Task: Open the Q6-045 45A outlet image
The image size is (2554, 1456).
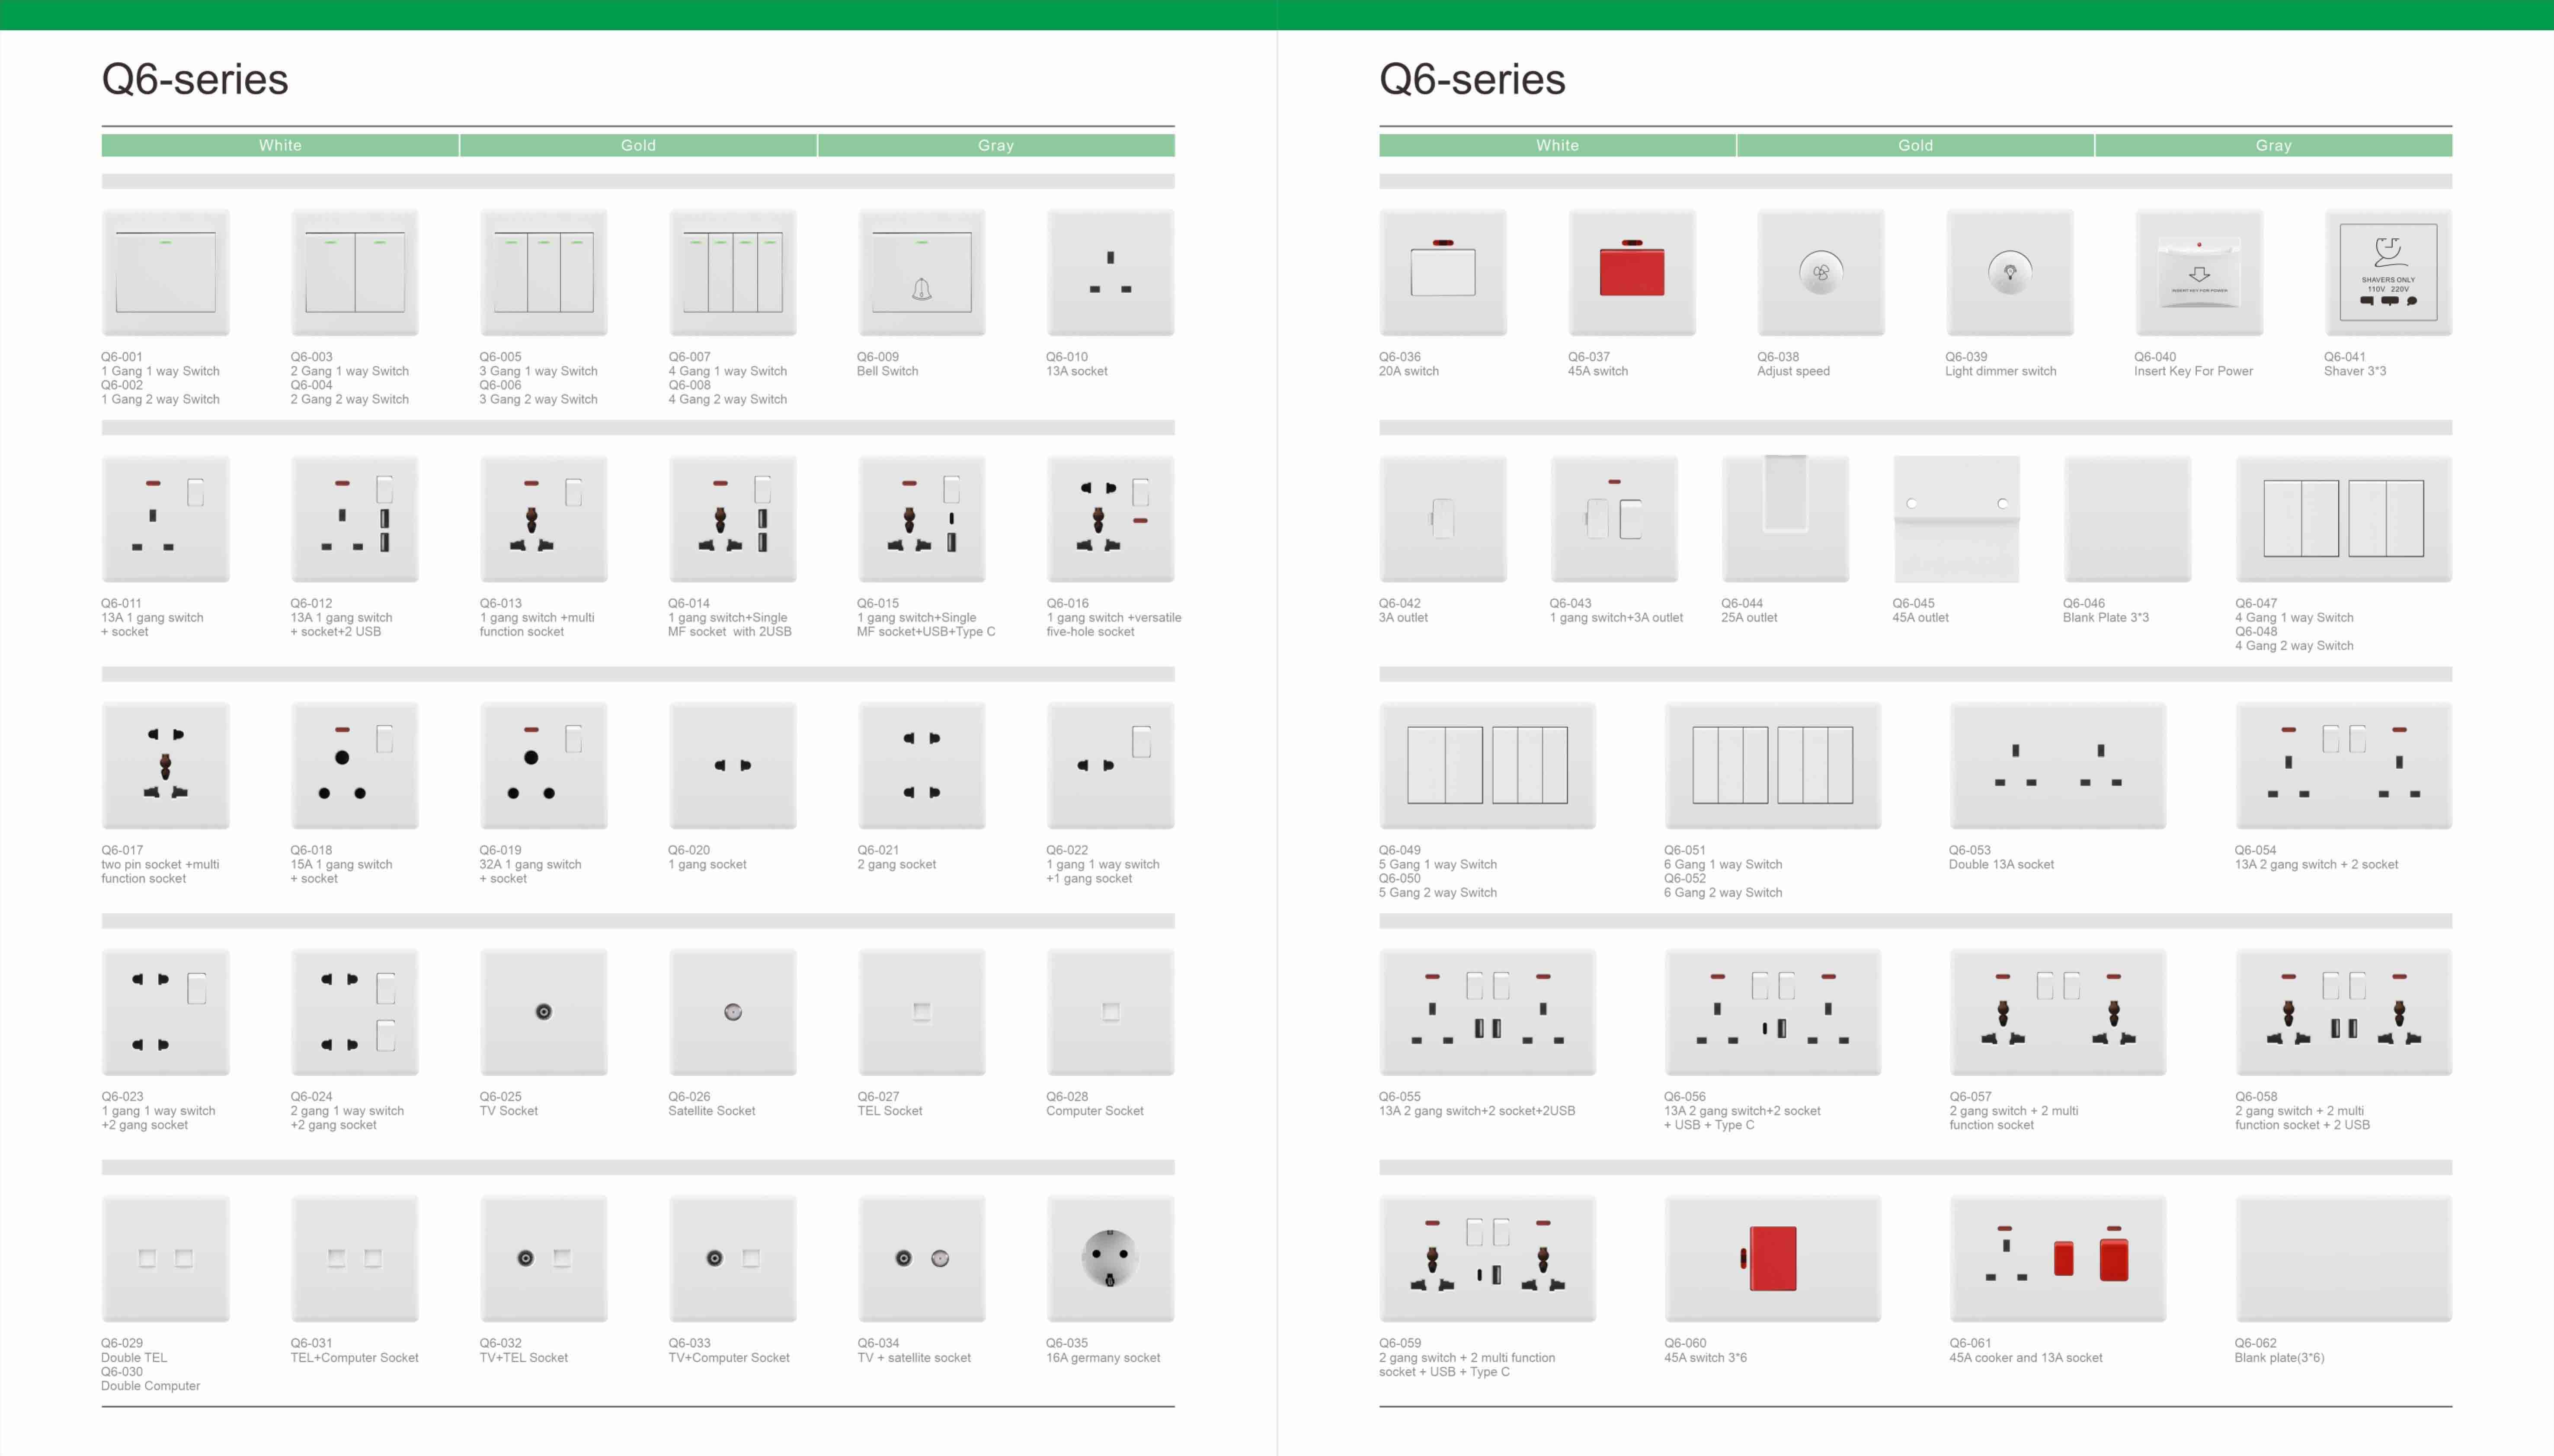Action: point(1956,519)
